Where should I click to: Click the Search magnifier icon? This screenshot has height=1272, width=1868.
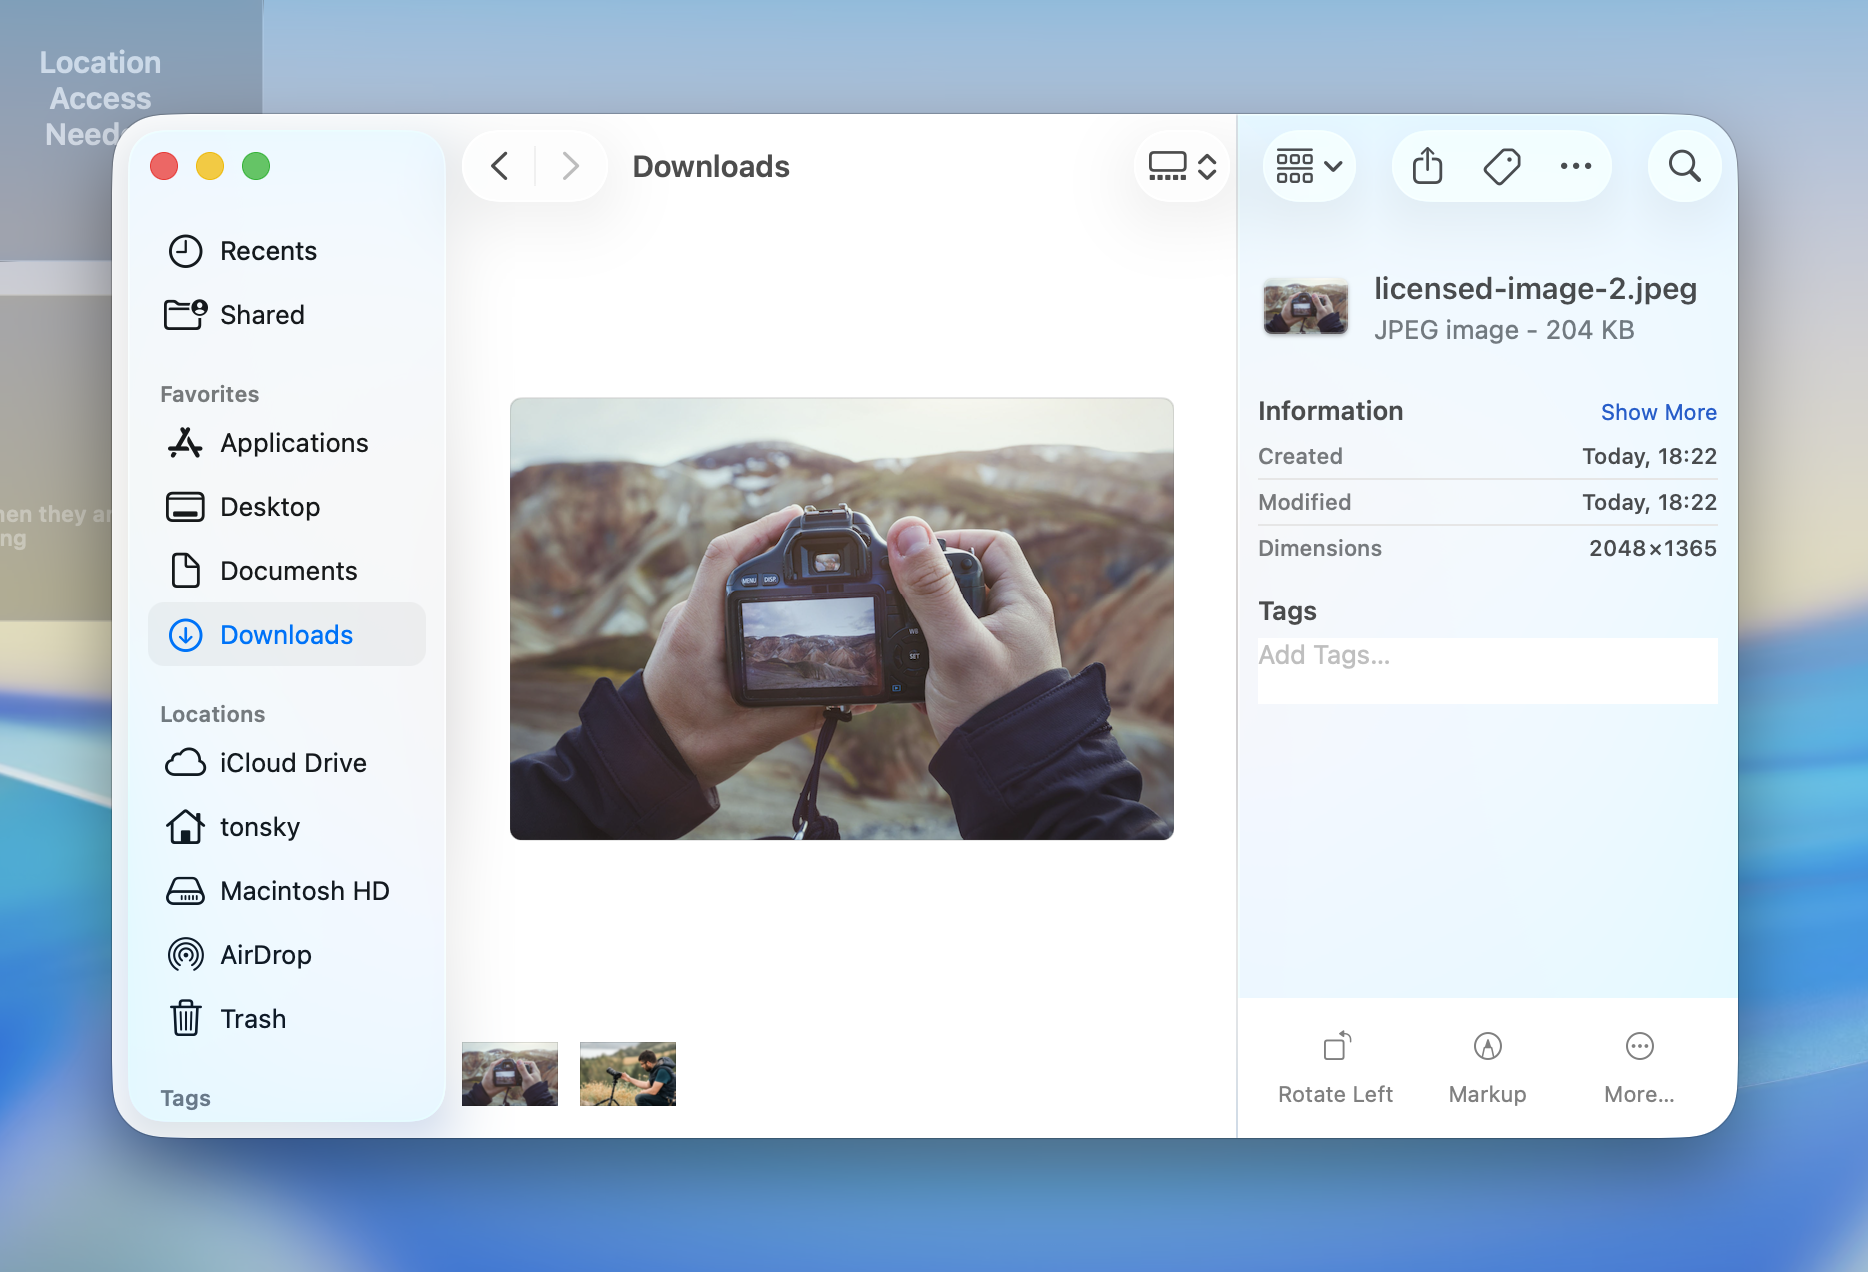(1685, 166)
